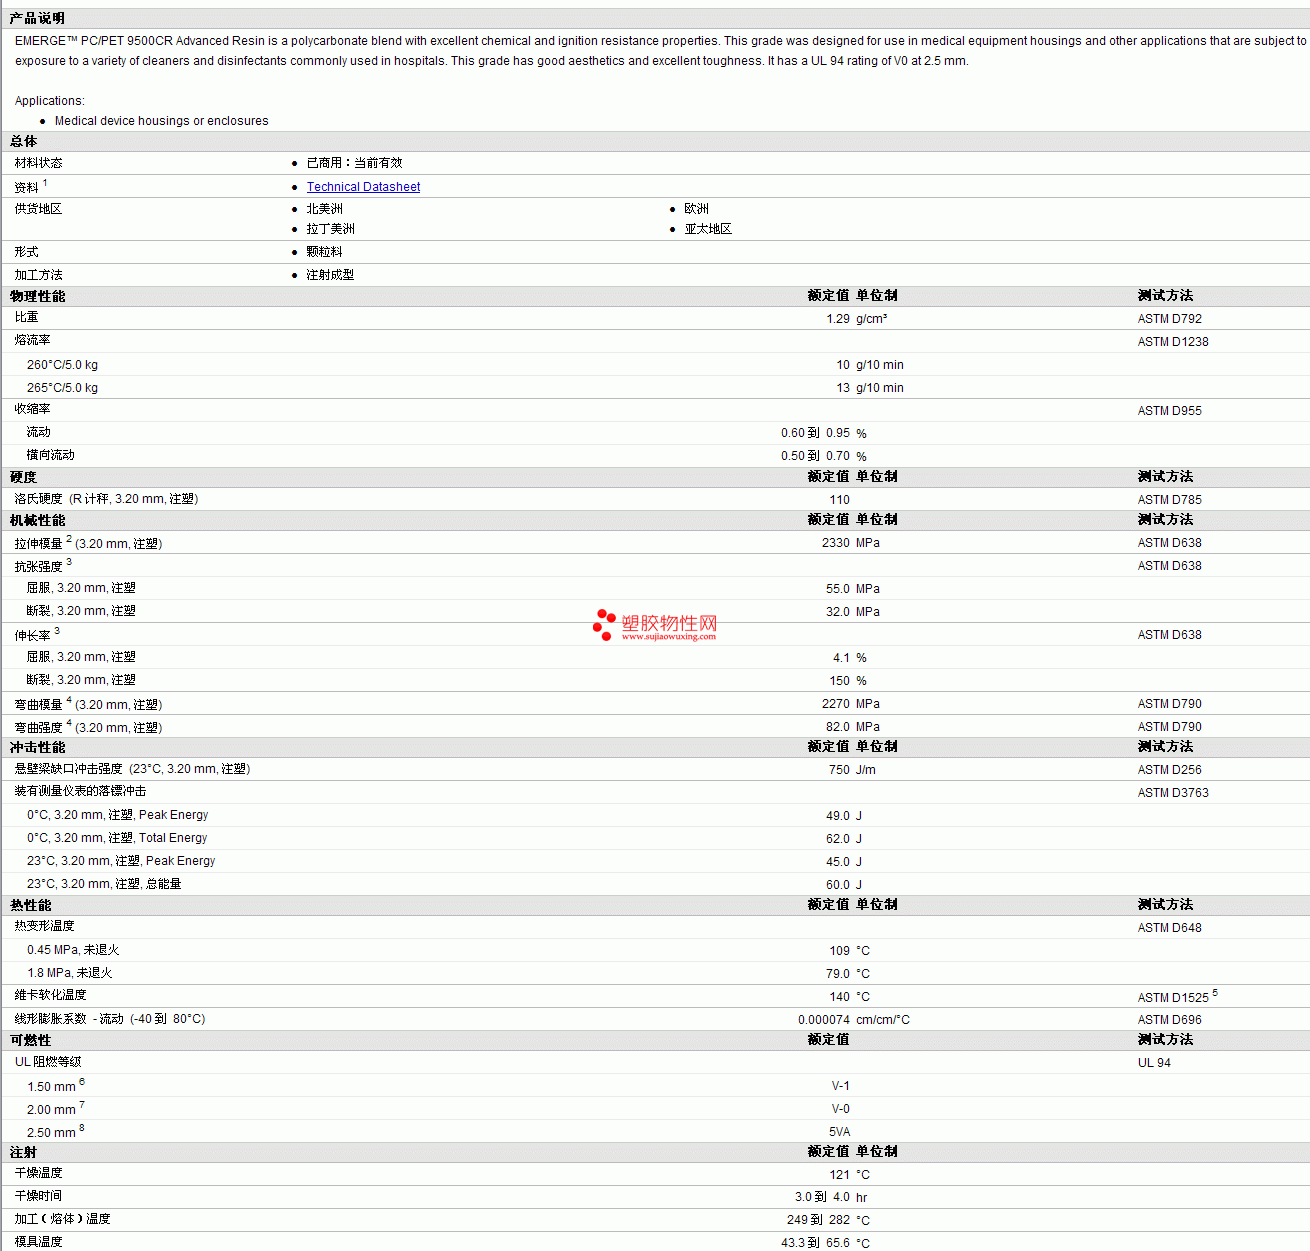Click the 总体 section heading

tap(24, 142)
